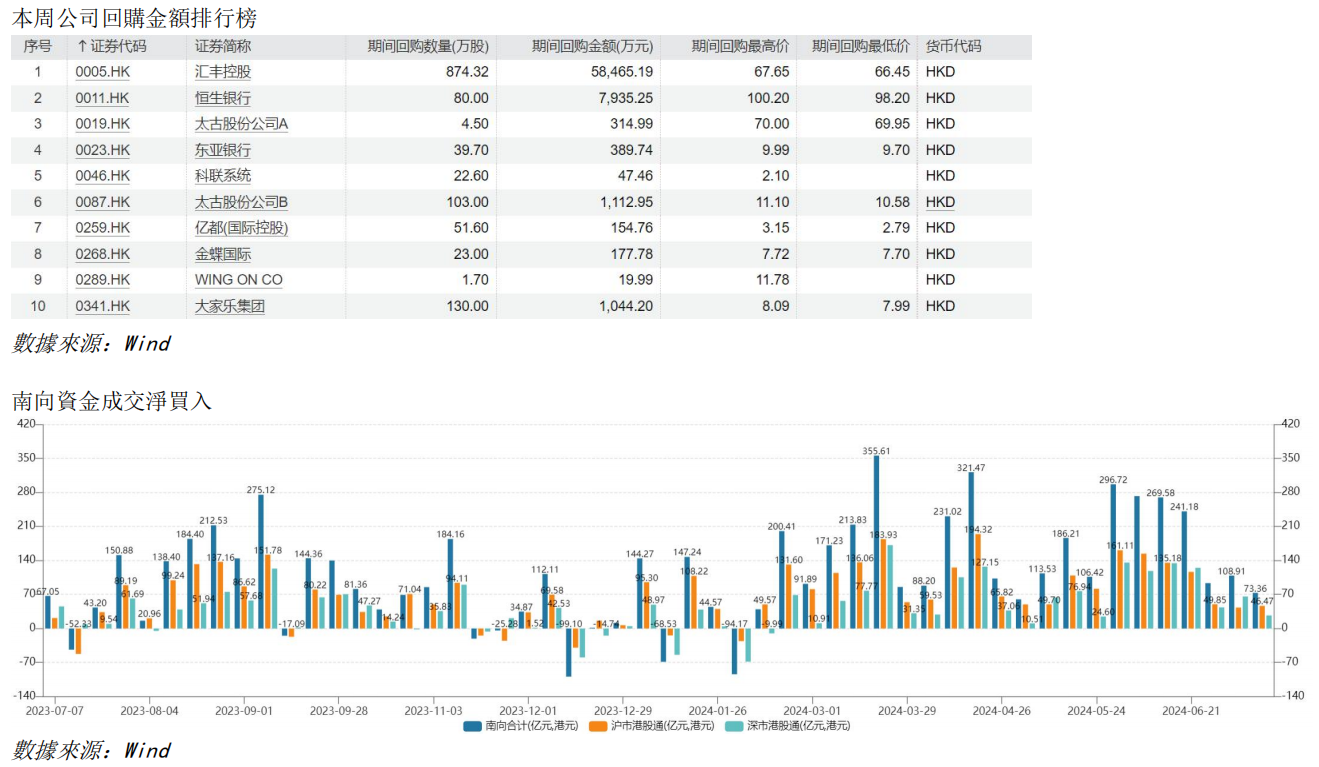Click x-axis date 2023-07-07

click(55, 710)
